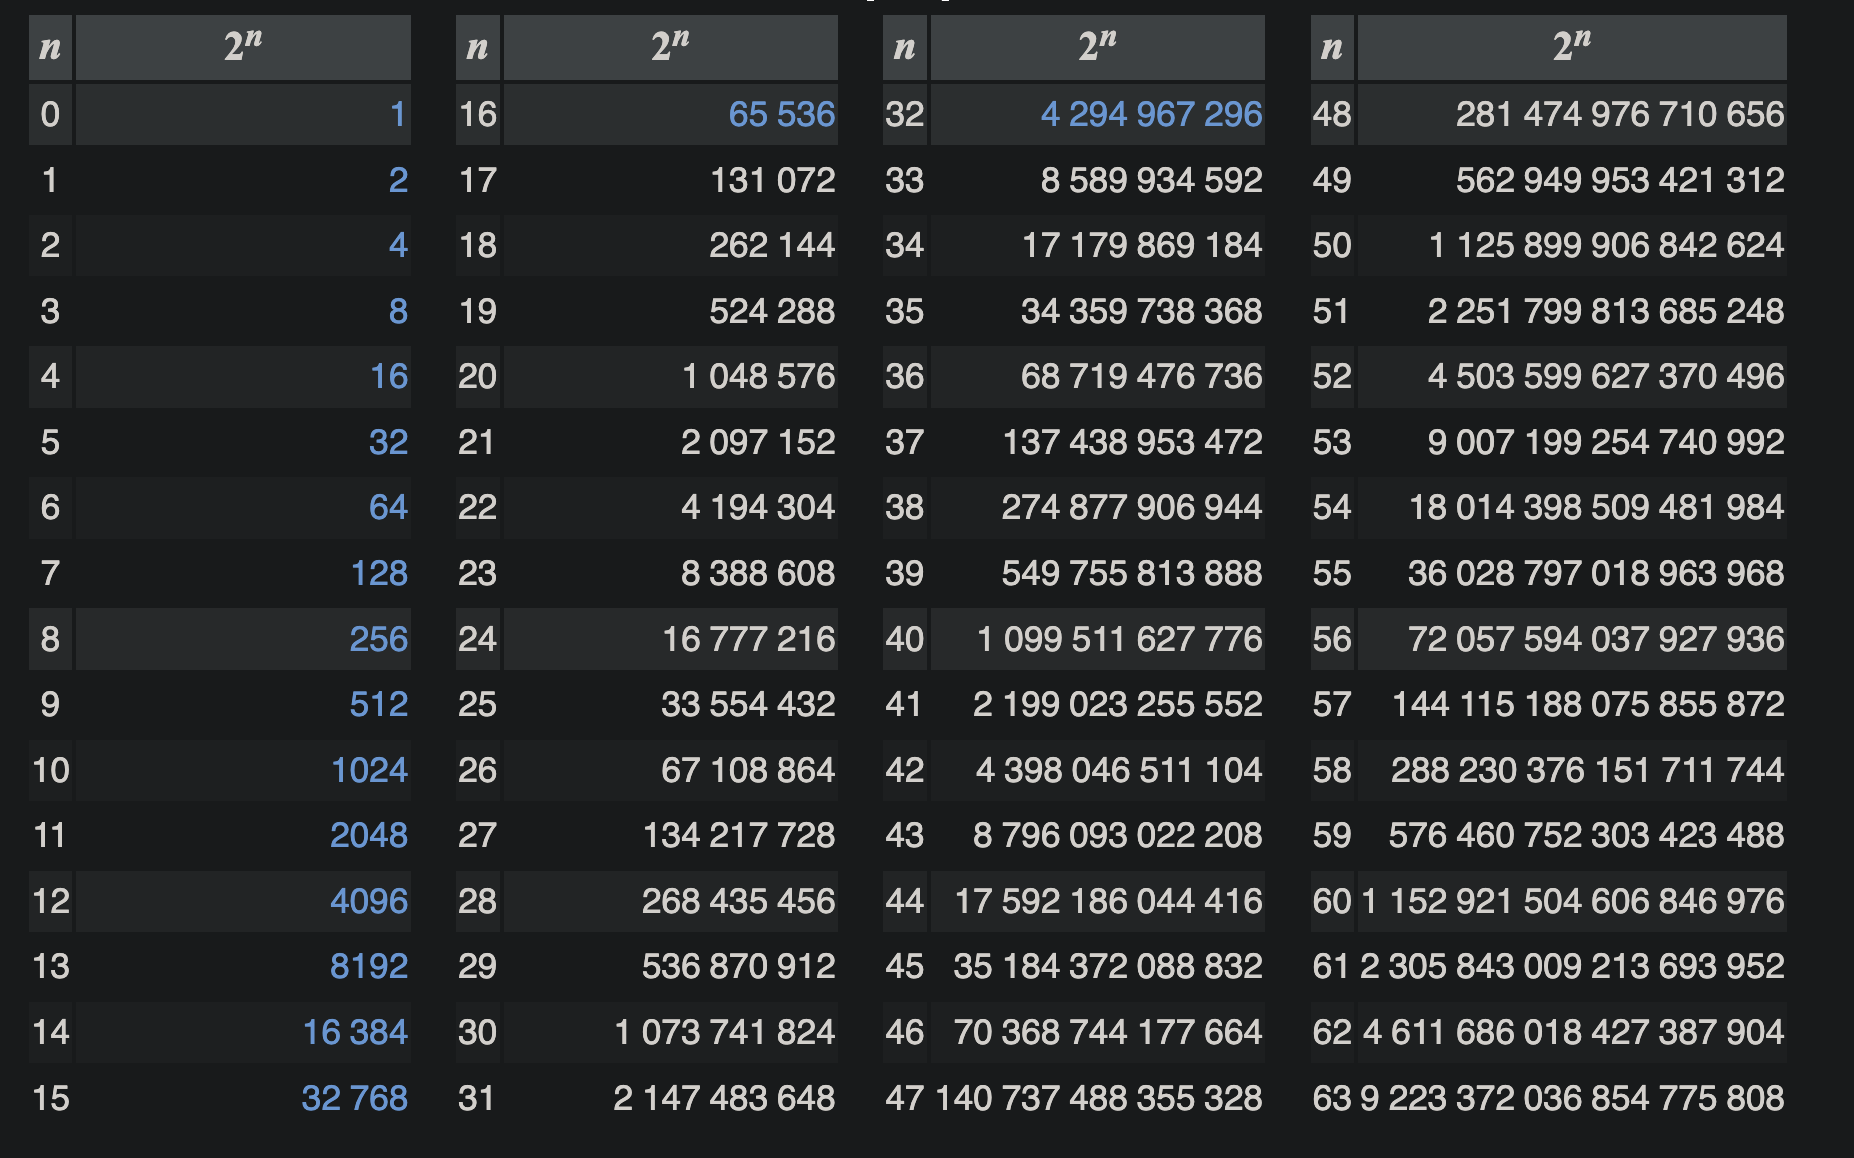Click the blue 256 link
Image resolution: width=1854 pixels, height=1158 pixels.
click(380, 639)
